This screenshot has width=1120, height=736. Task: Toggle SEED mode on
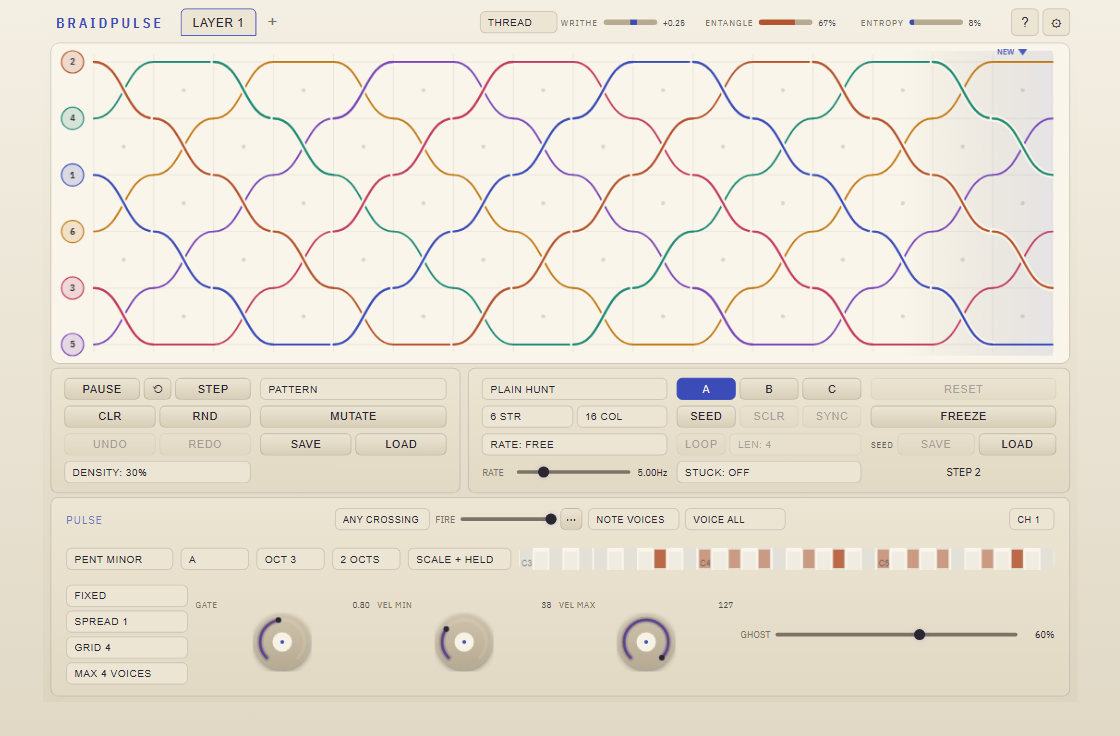coord(706,416)
